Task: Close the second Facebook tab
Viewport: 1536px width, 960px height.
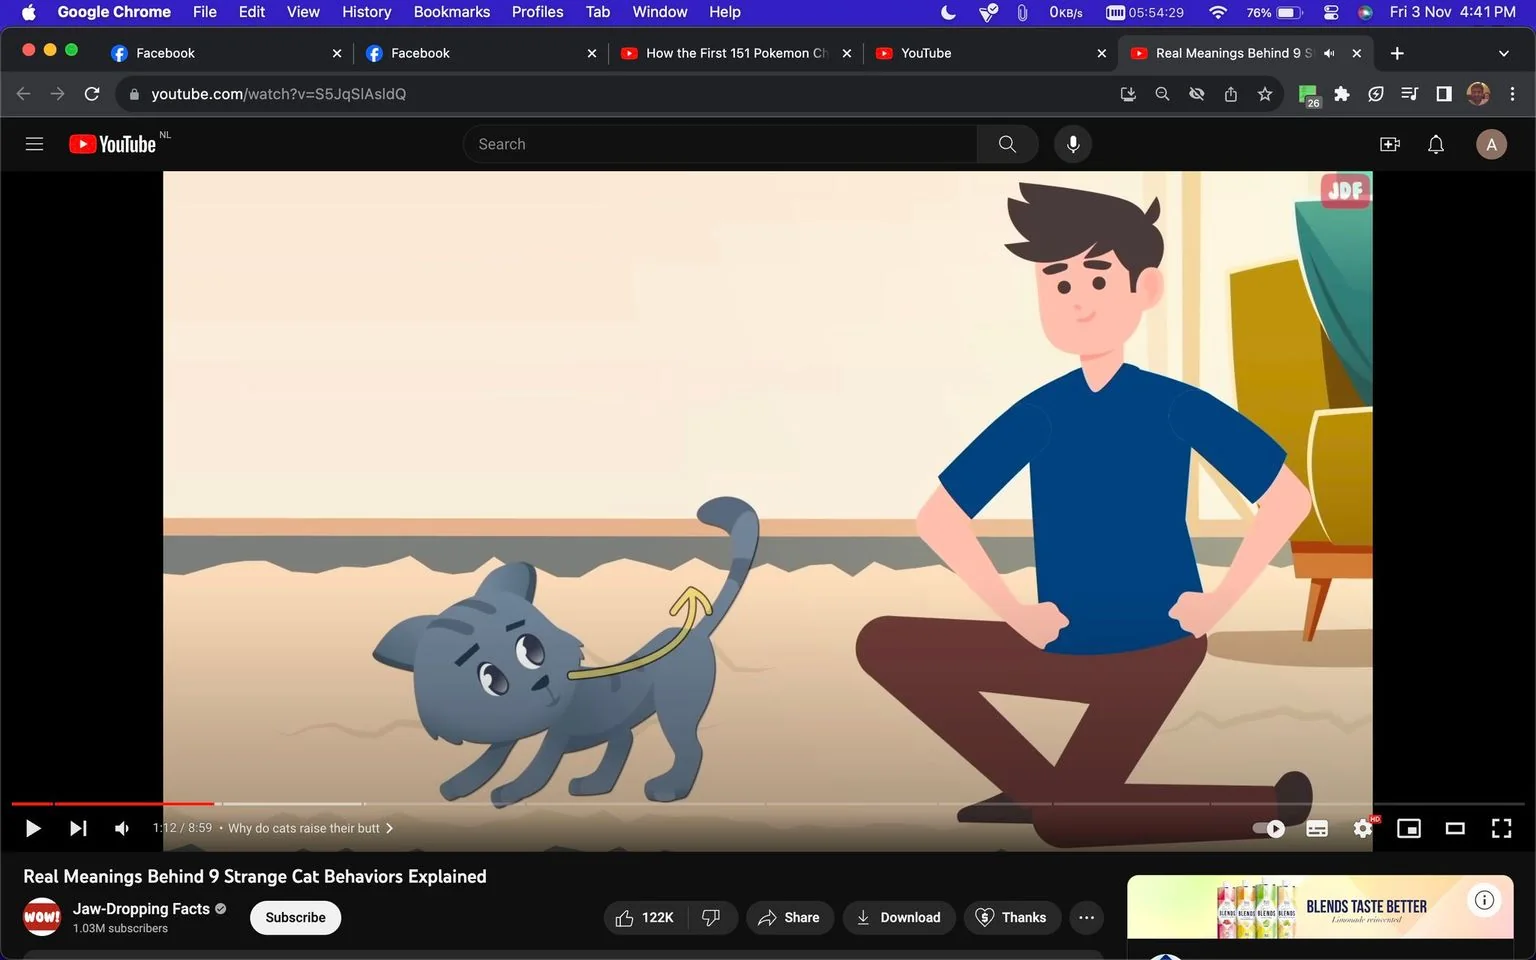Action: click(592, 53)
